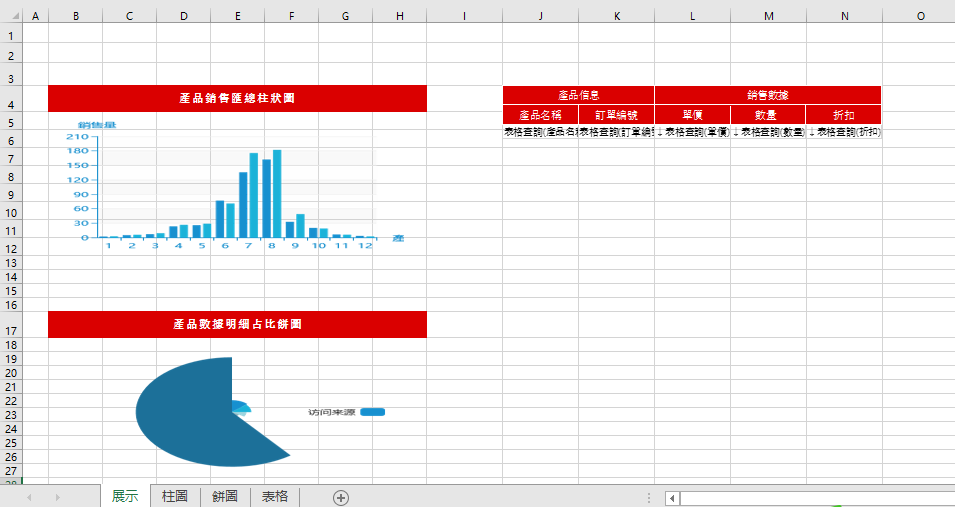Viewport: 955px width, 507px height.
Task: Add a new sheet with plus icon
Action: tap(341, 497)
